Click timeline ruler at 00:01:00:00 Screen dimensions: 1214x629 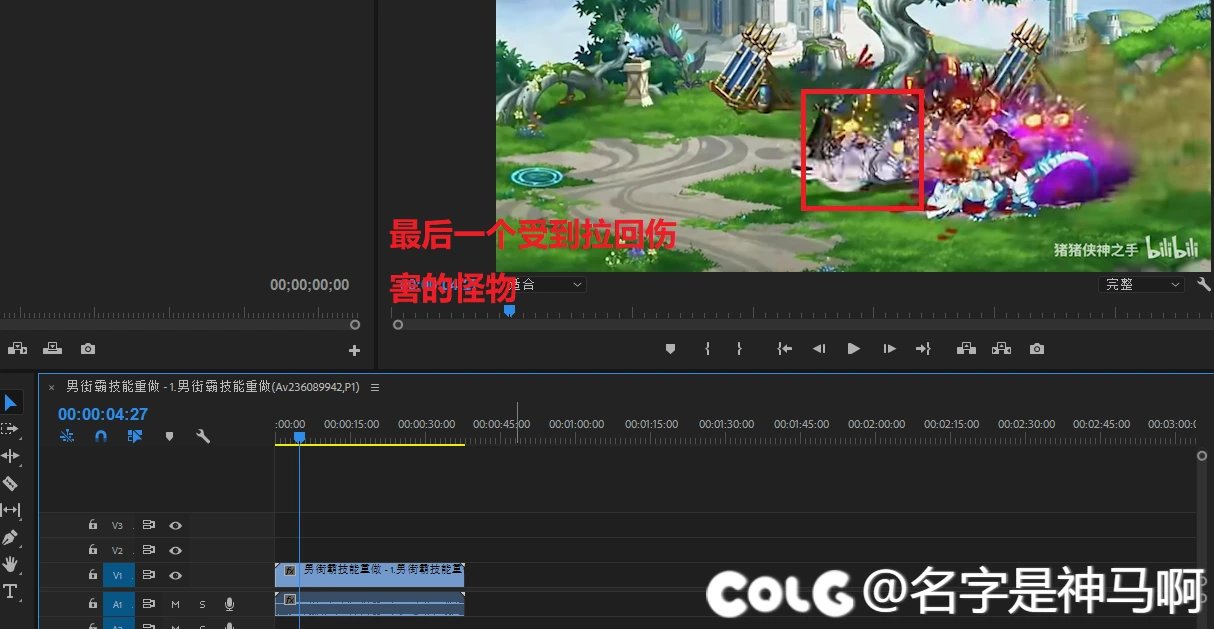tap(577, 424)
